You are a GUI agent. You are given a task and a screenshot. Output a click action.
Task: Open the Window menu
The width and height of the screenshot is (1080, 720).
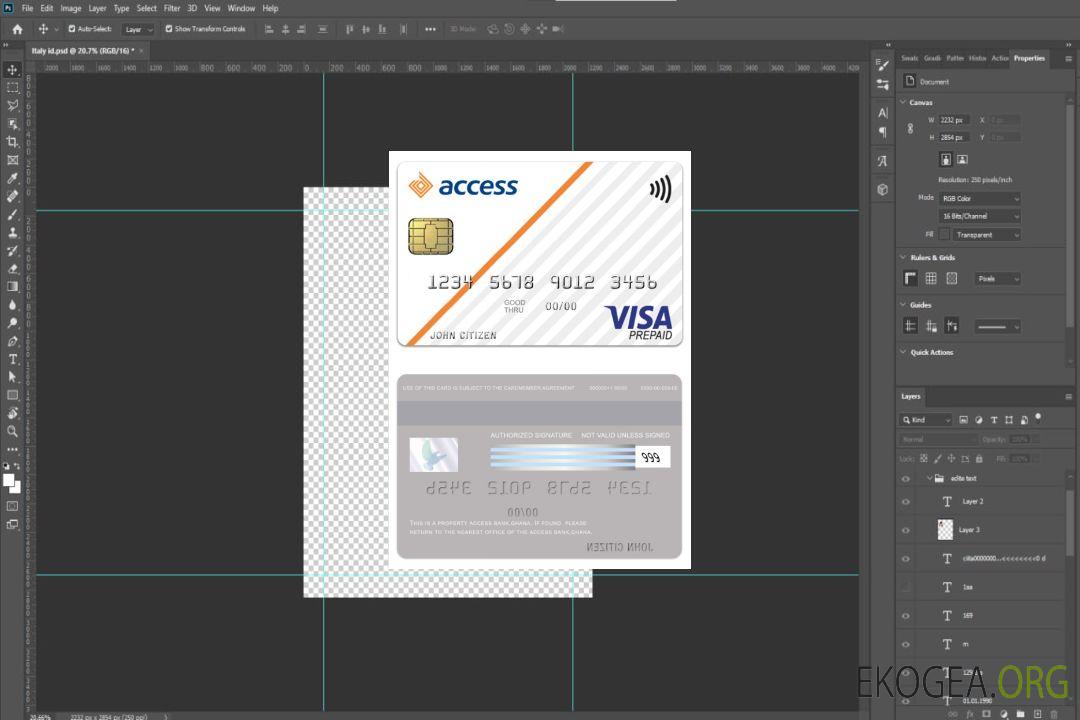[241, 8]
